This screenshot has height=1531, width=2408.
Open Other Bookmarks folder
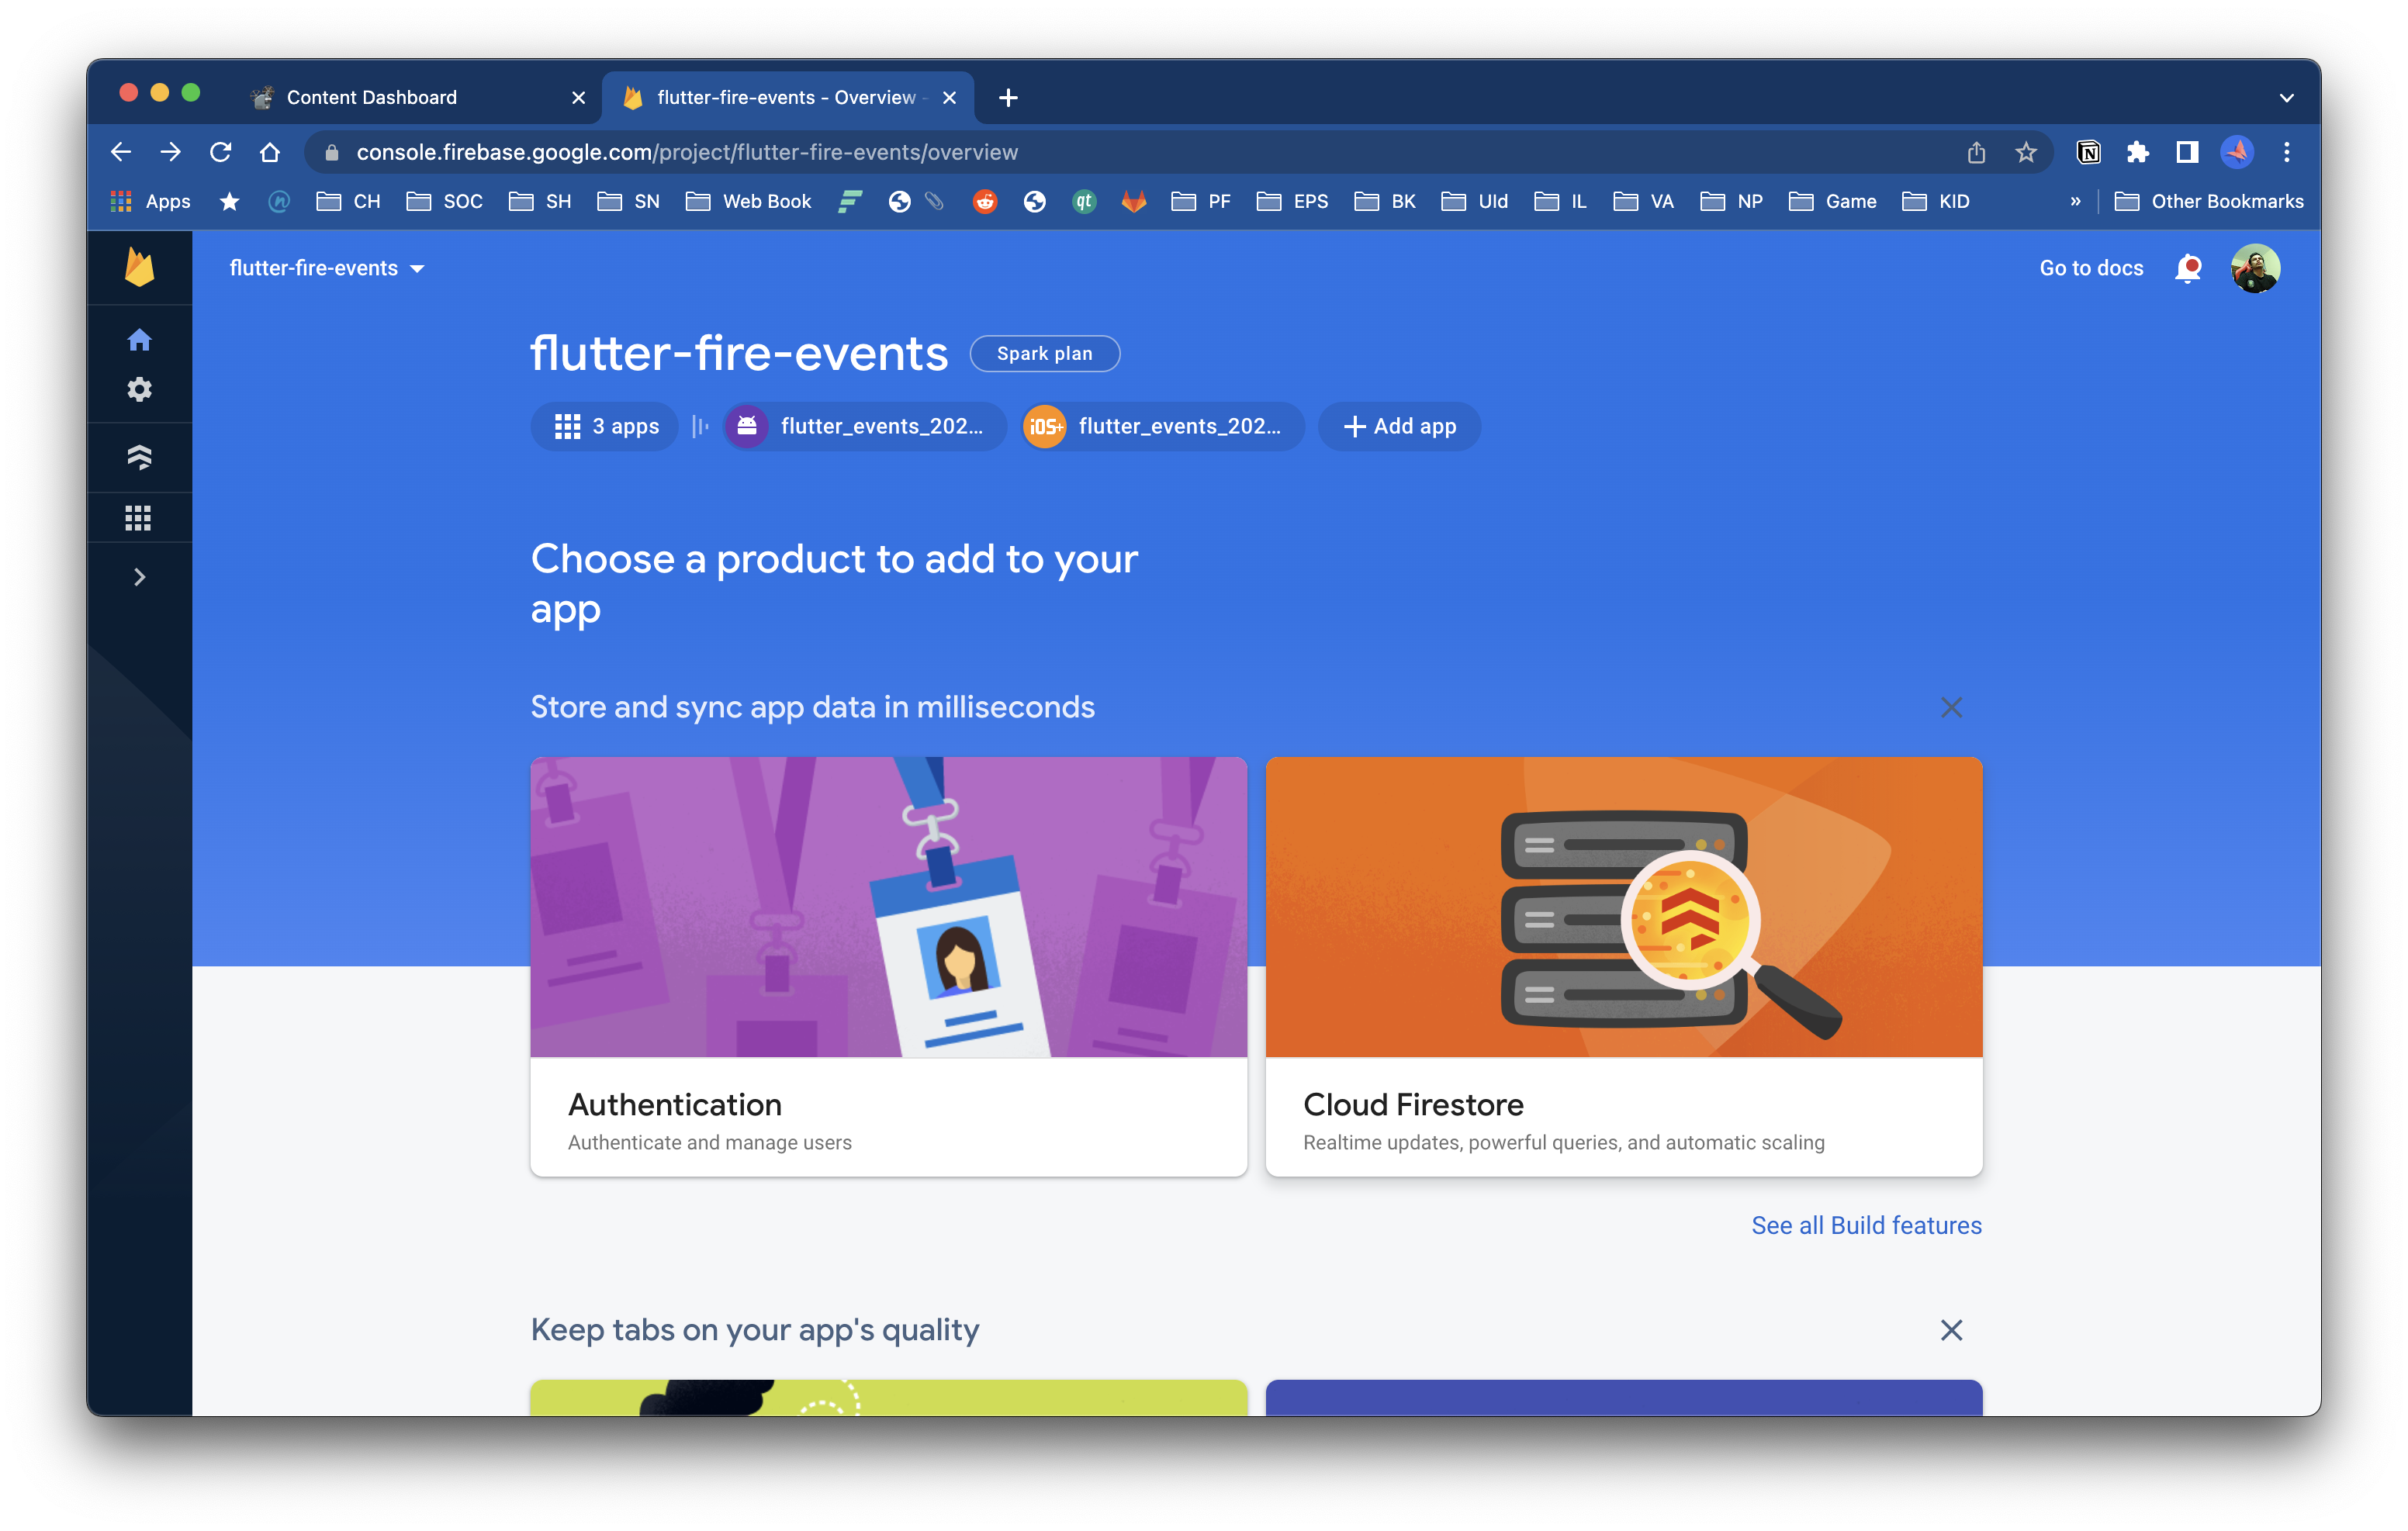[x=2208, y=201]
